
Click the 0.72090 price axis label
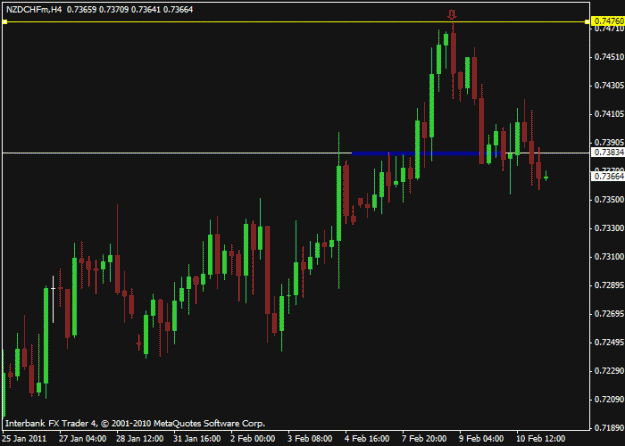click(x=609, y=399)
